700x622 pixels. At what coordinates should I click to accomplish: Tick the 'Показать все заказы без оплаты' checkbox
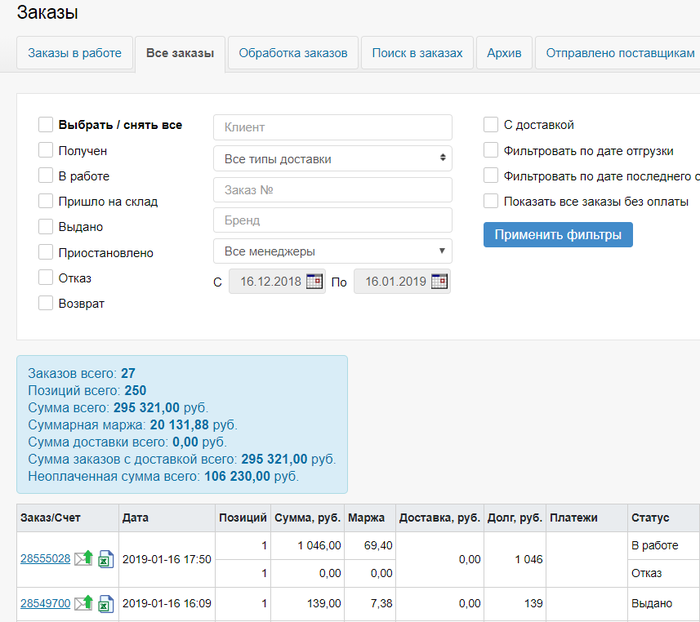[x=491, y=201]
